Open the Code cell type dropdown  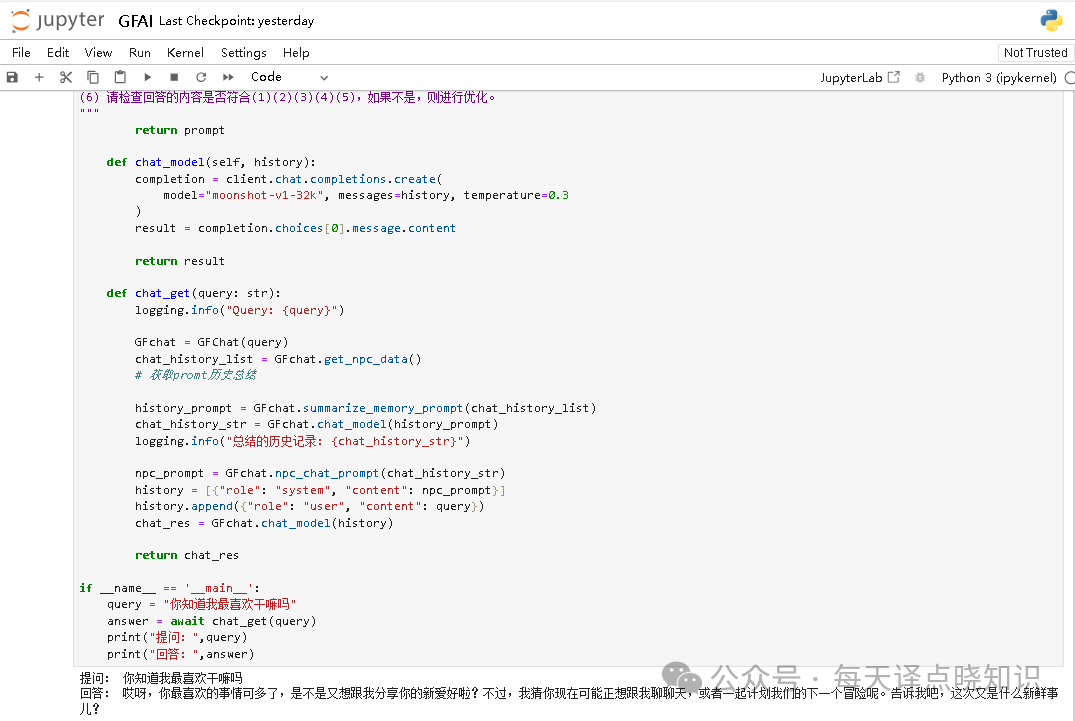(x=289, y=77)
